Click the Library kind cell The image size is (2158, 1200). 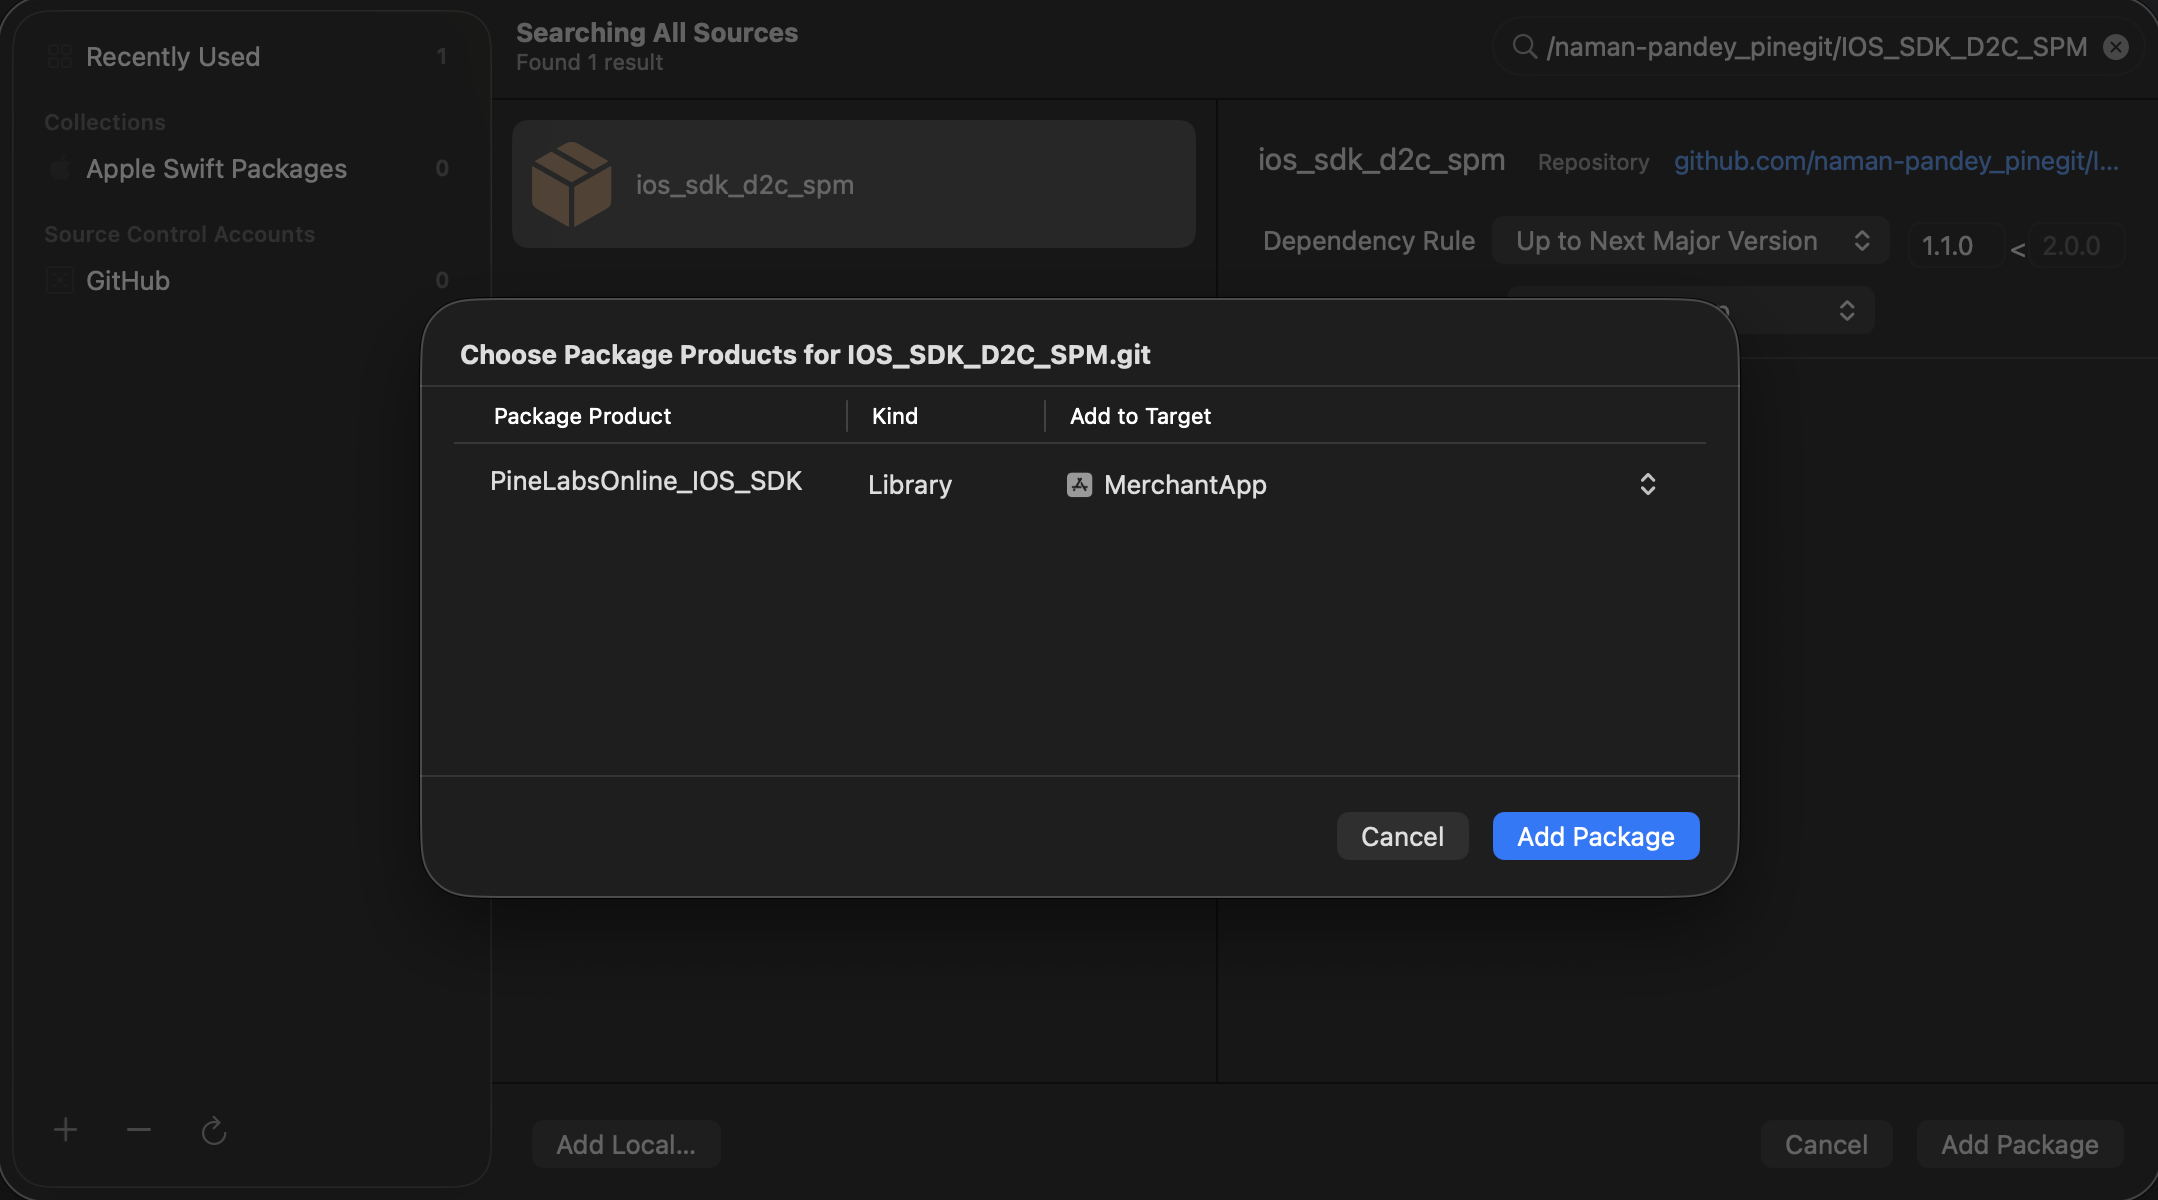pos(910,485)
